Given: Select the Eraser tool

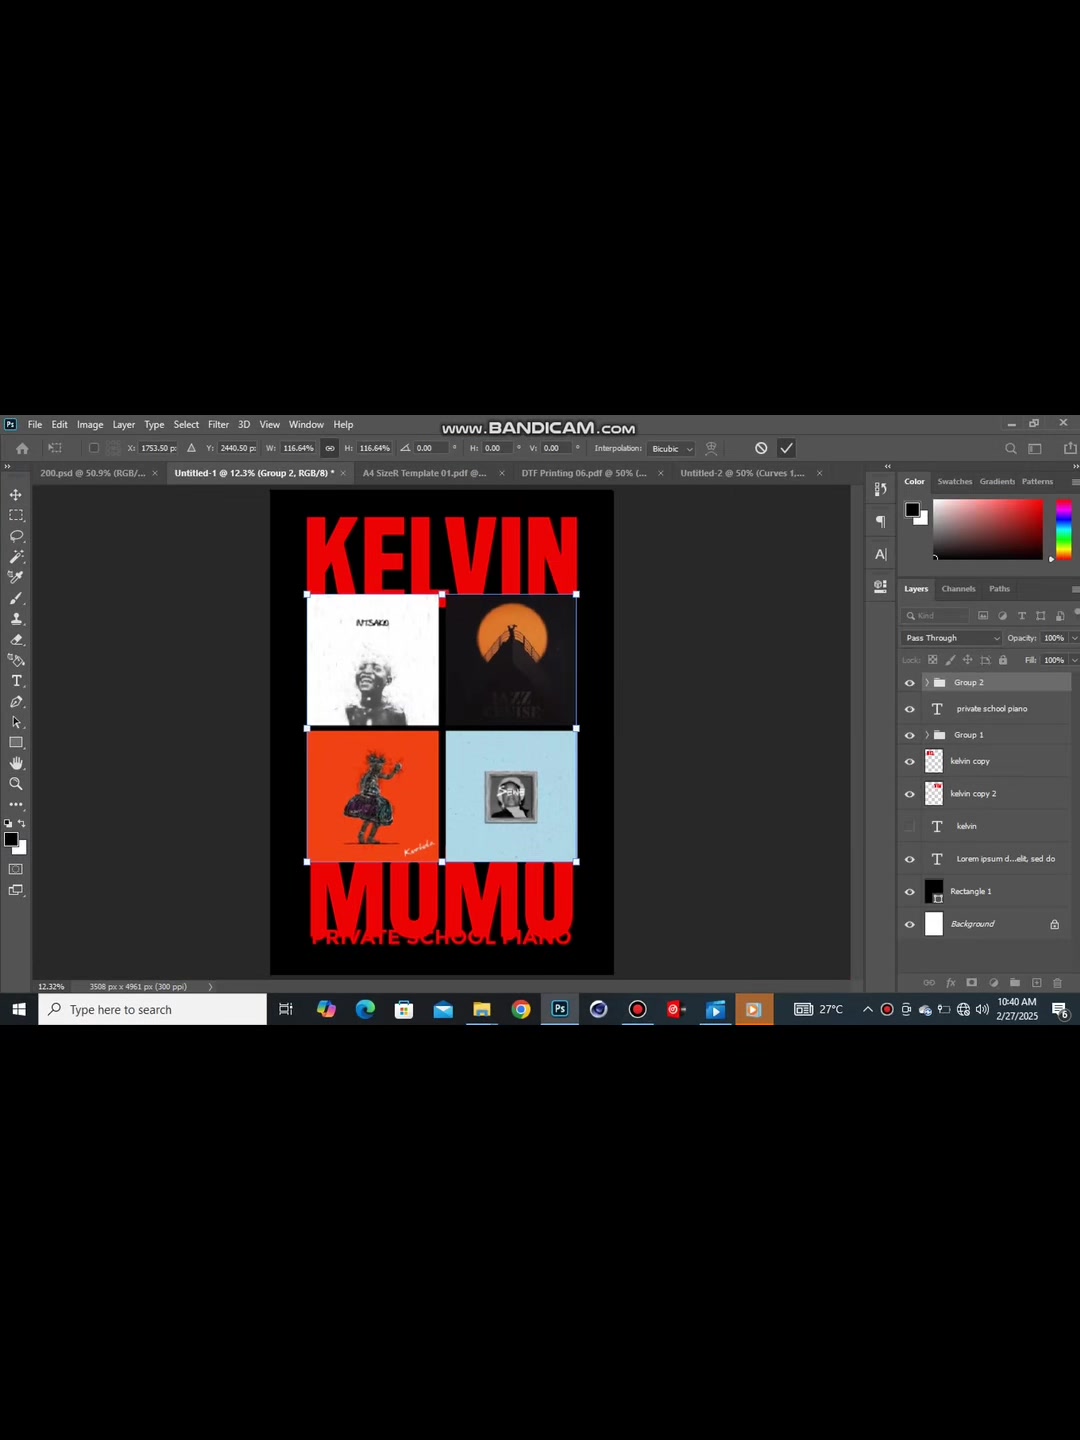Looking at the screenshot, I should (x=16, y=639).
